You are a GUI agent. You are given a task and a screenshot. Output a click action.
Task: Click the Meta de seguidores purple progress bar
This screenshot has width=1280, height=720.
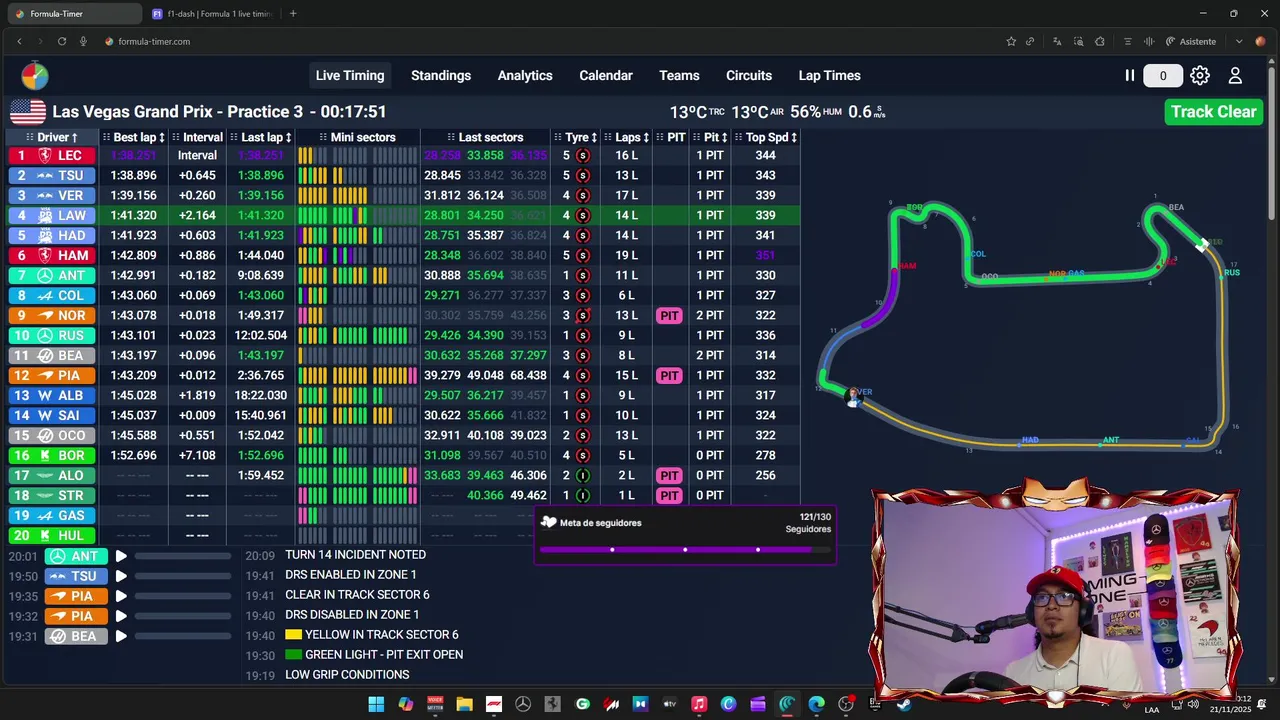tap(685, 549)
